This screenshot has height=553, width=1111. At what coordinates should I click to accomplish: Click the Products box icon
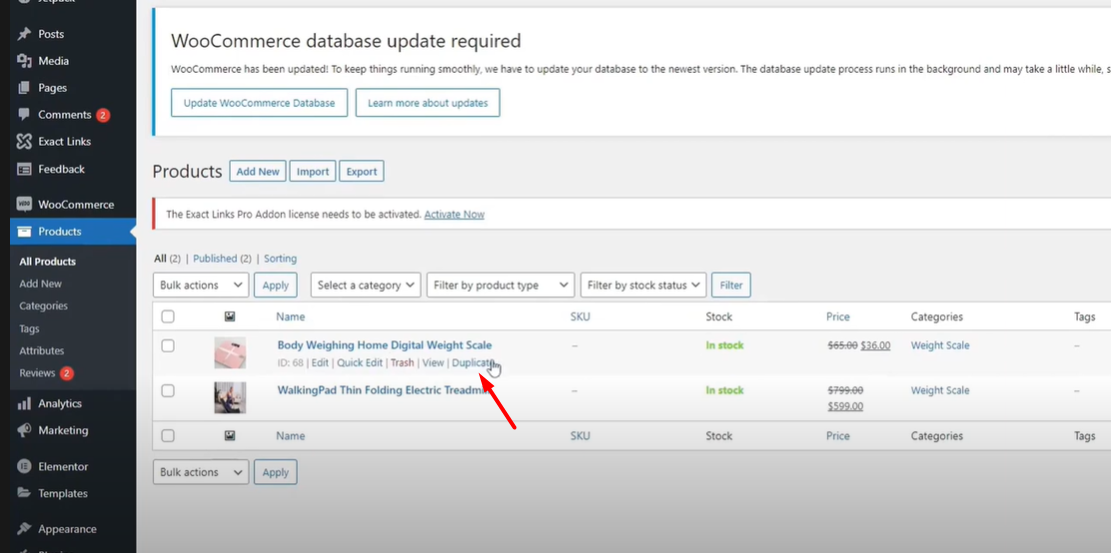click(24, 232)
